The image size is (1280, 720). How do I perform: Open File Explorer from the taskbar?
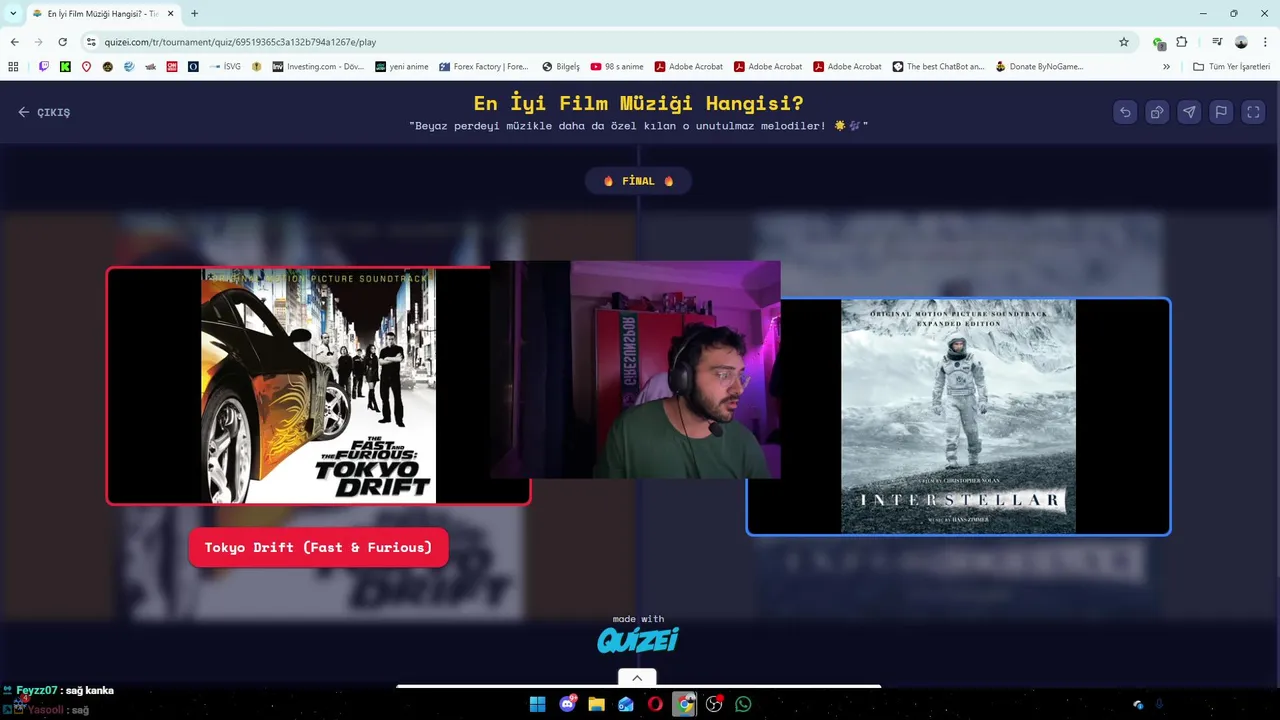click(x=597, y=704)
